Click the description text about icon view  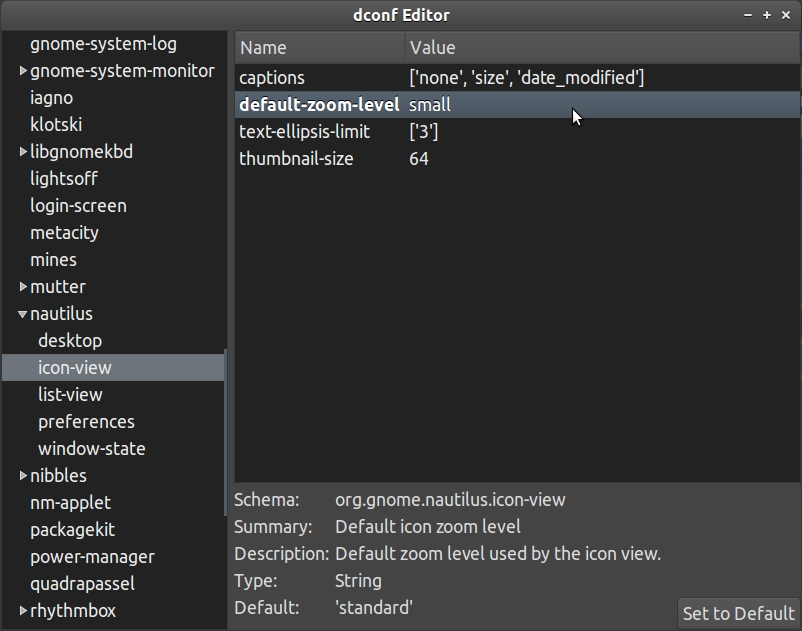498,554
